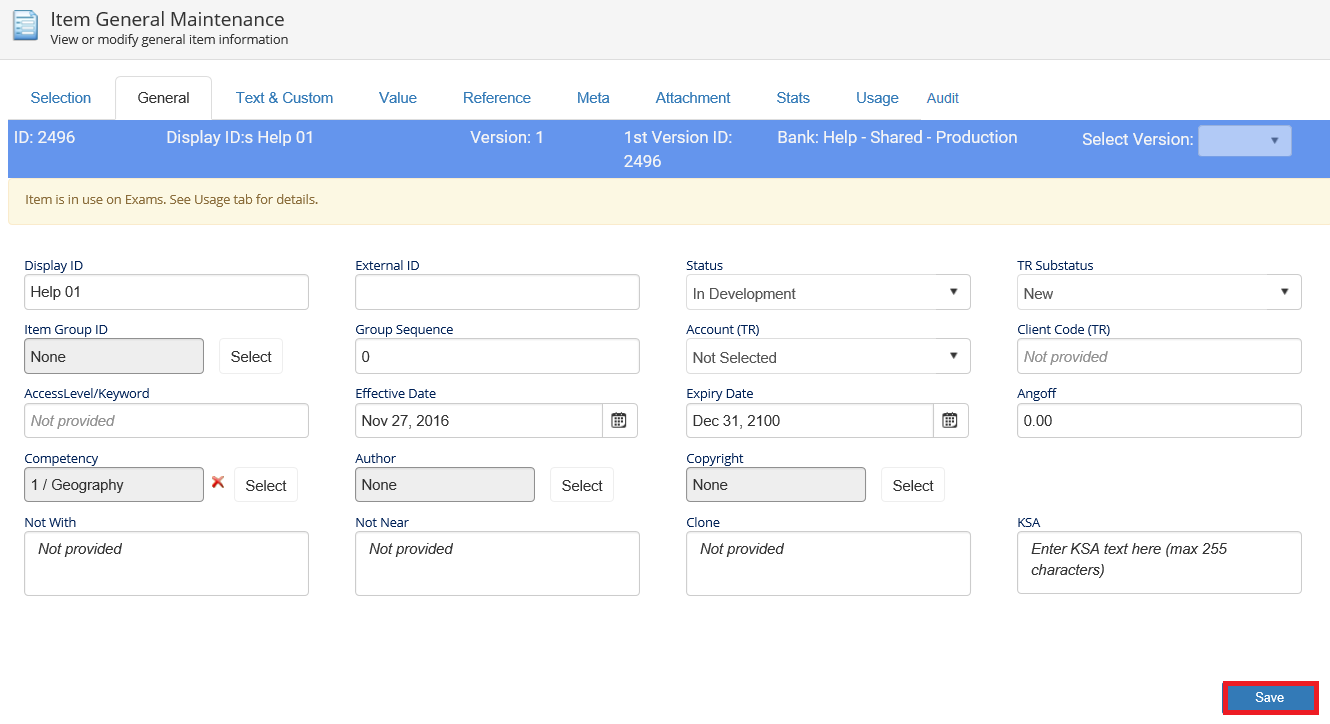Expand the Status dropdown
The width and height of the screenshot is (1330, 724).
pyautogui.click(x=828, y=293)
